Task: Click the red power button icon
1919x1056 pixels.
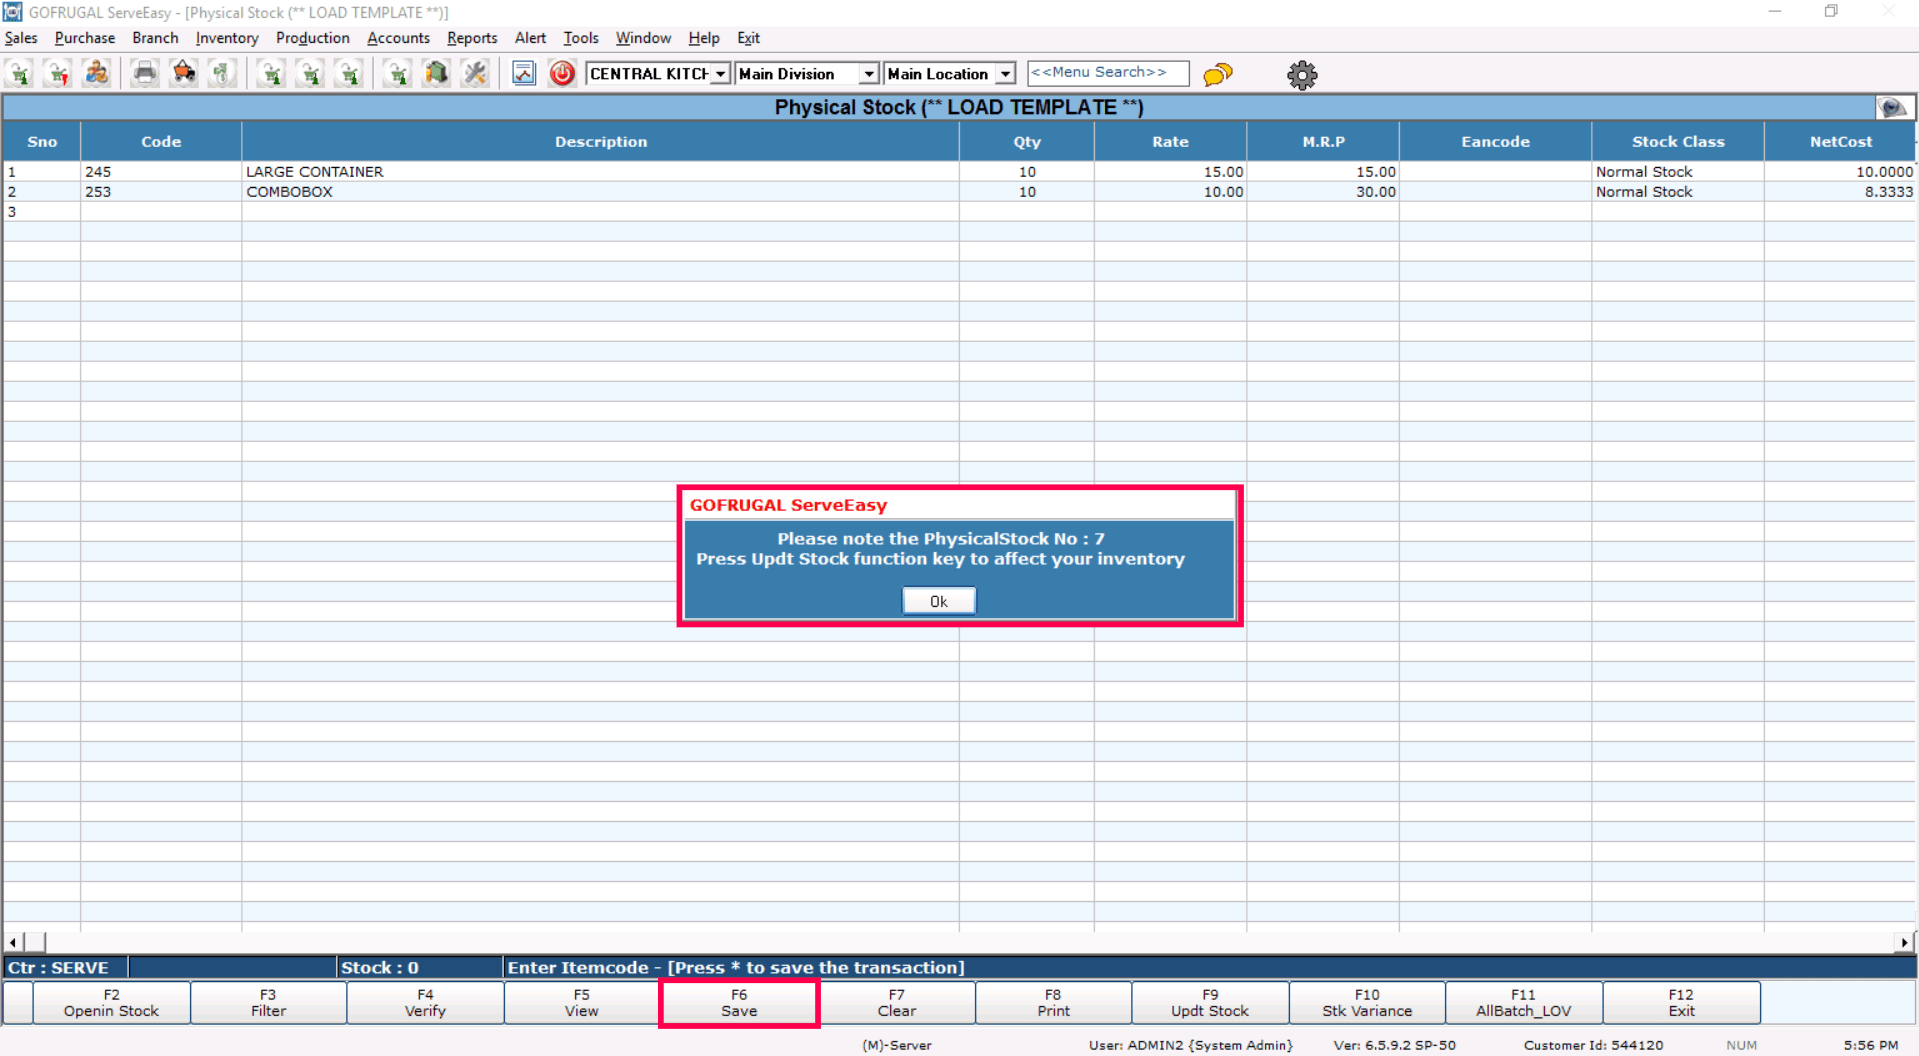Action: [562, 74]
